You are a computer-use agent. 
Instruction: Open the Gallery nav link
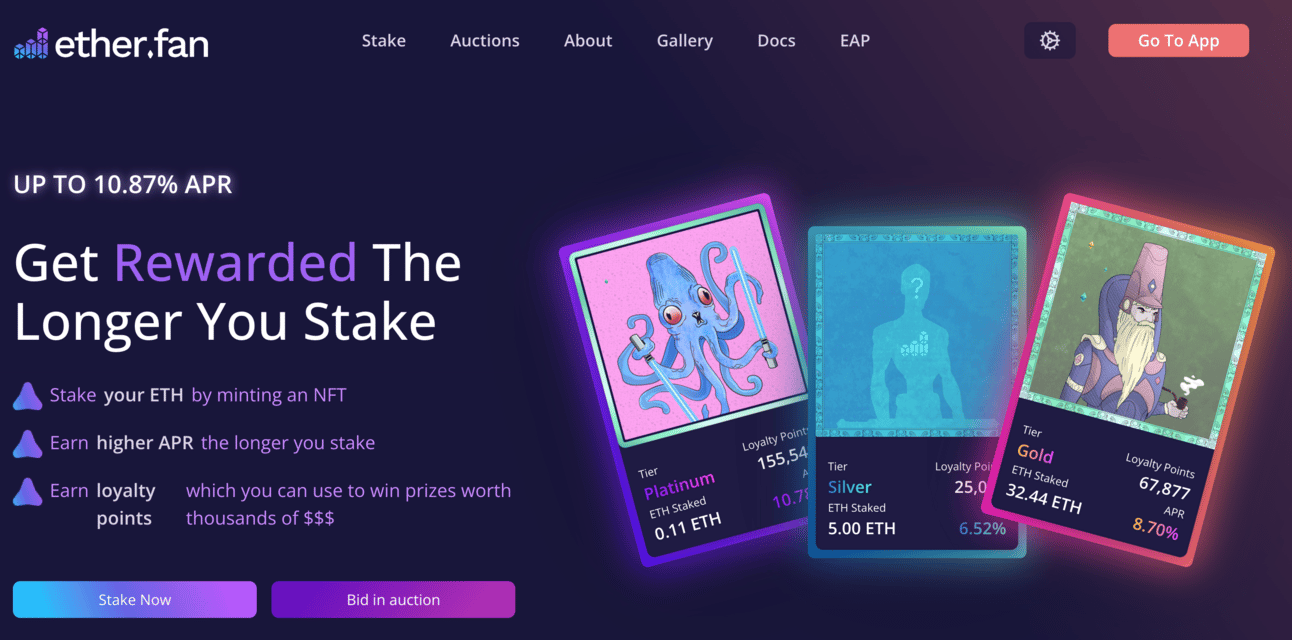point(685,41)
